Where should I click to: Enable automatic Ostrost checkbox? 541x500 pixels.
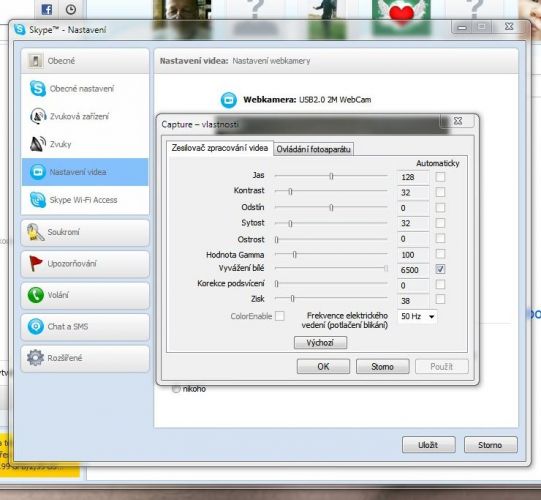440,238
